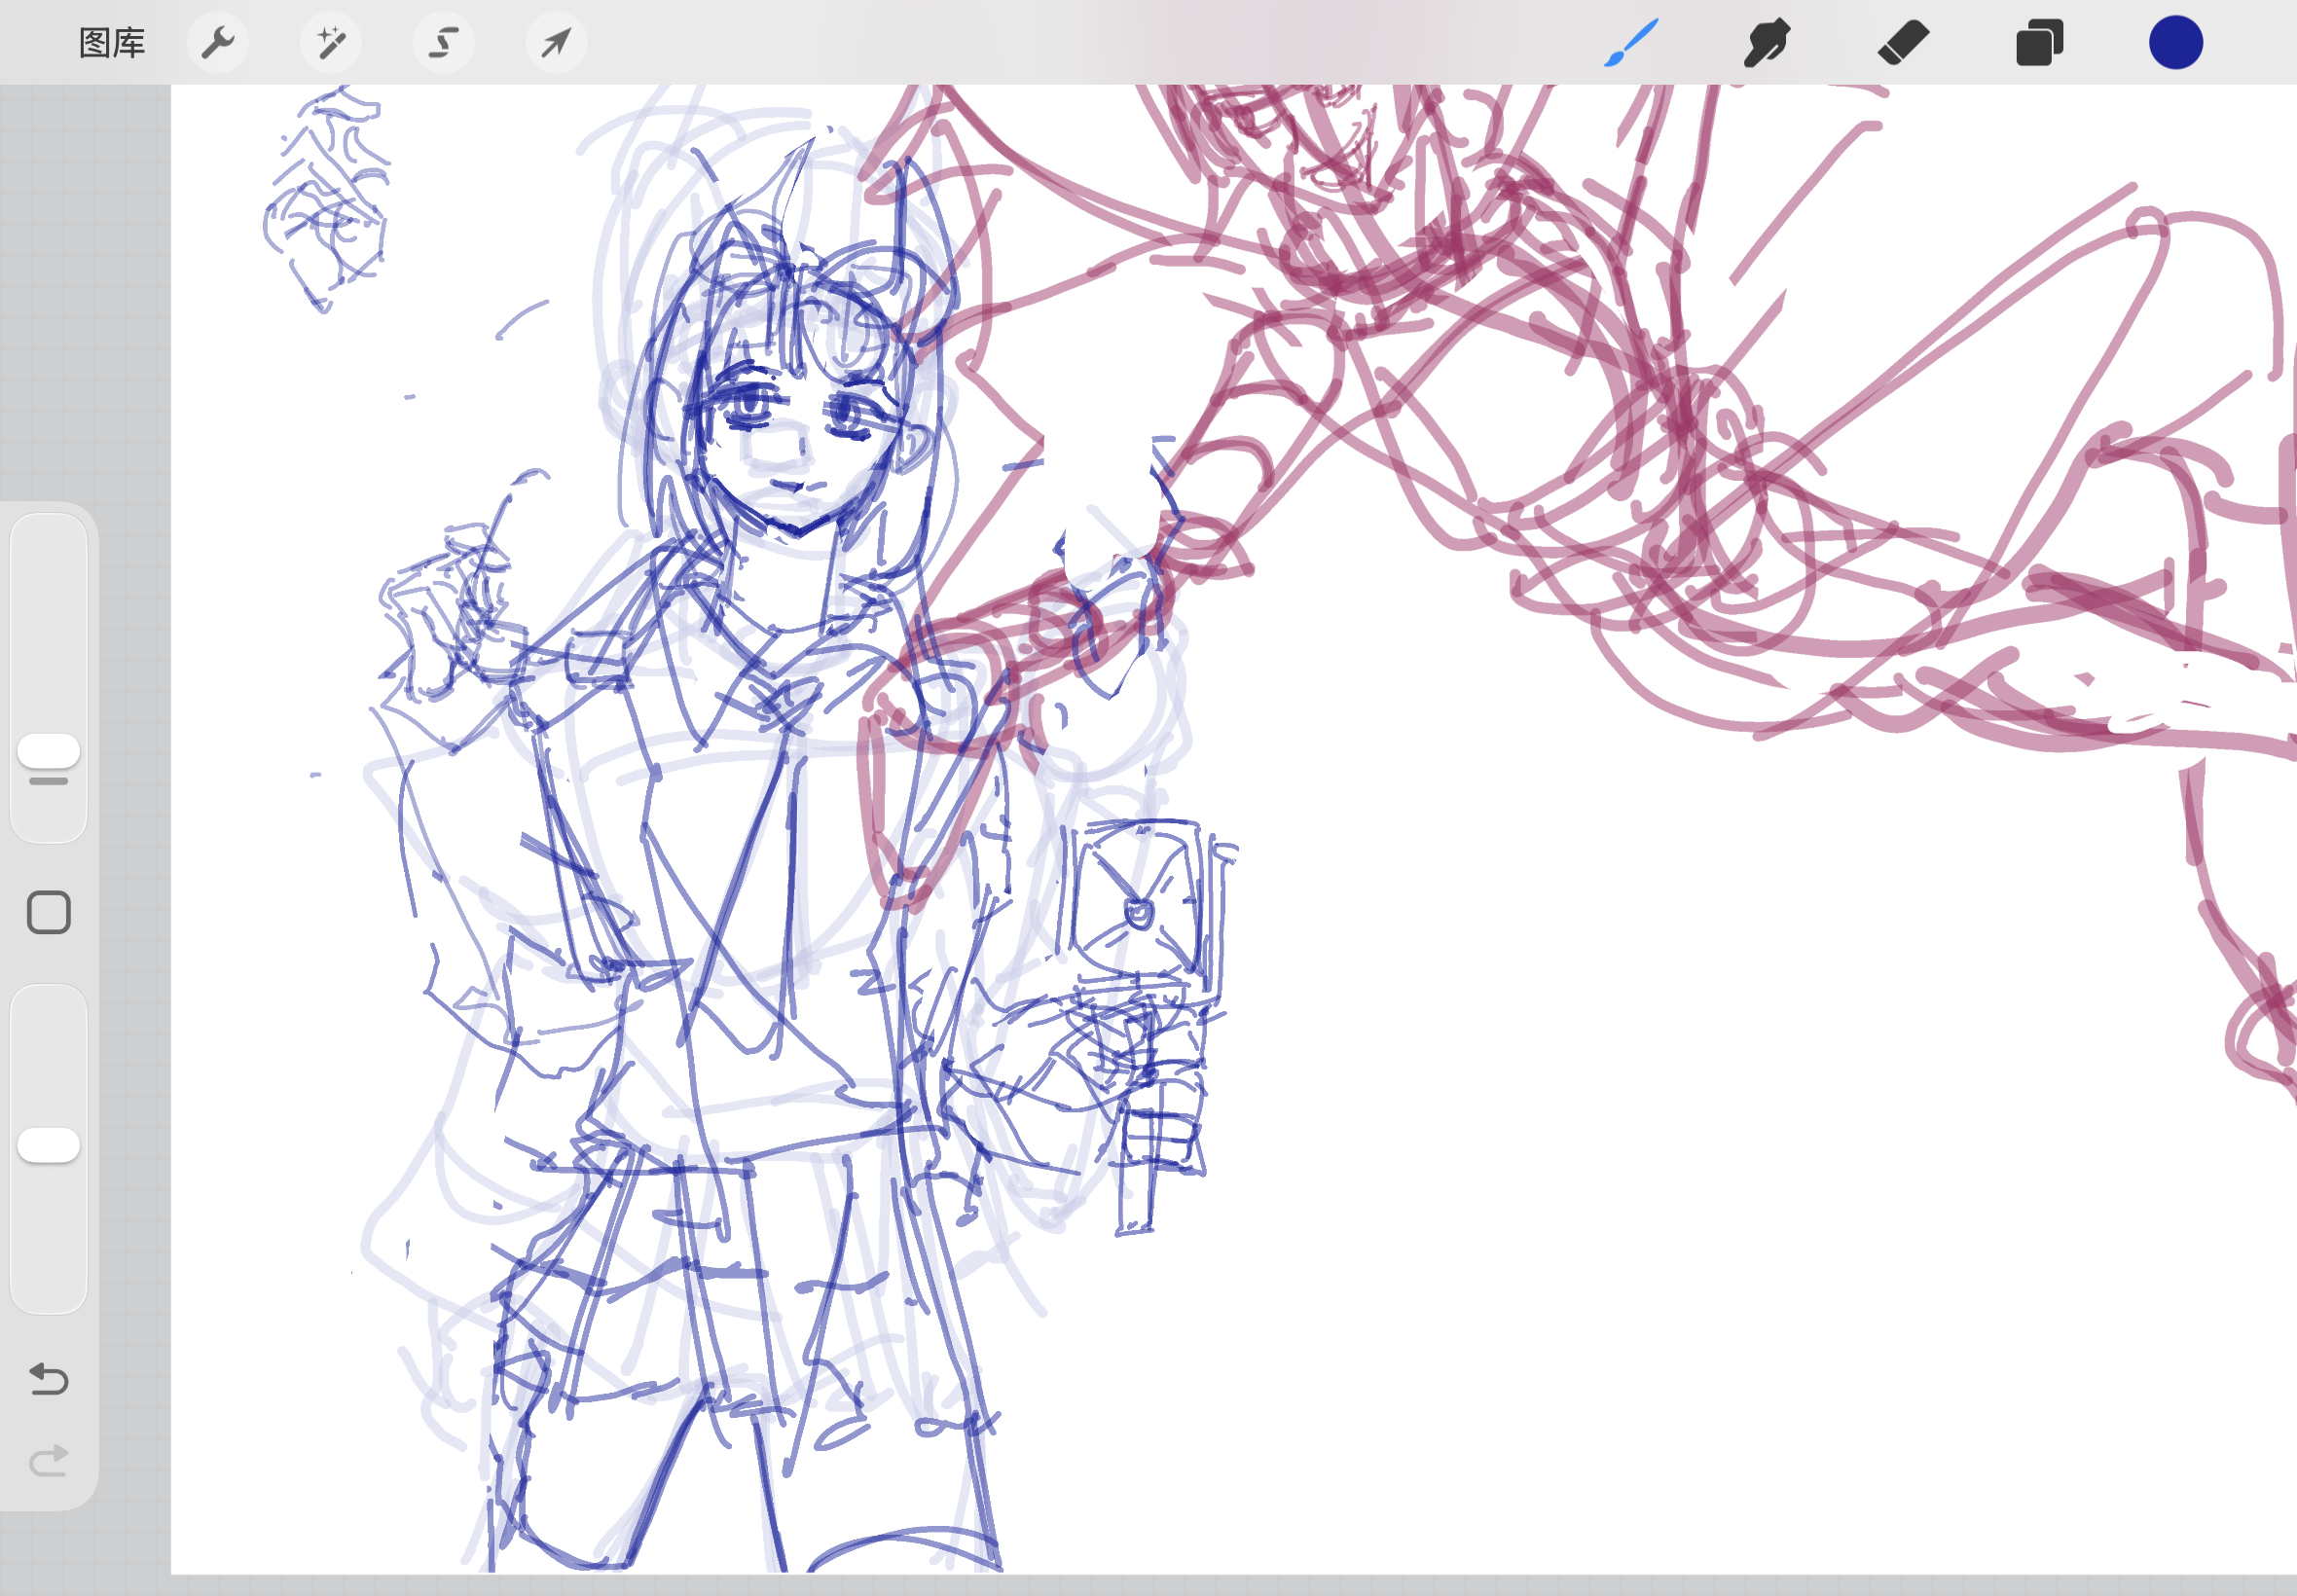2297x1596 pixels.
Task: Undo the last stroke
Action: pos(48,1379)
